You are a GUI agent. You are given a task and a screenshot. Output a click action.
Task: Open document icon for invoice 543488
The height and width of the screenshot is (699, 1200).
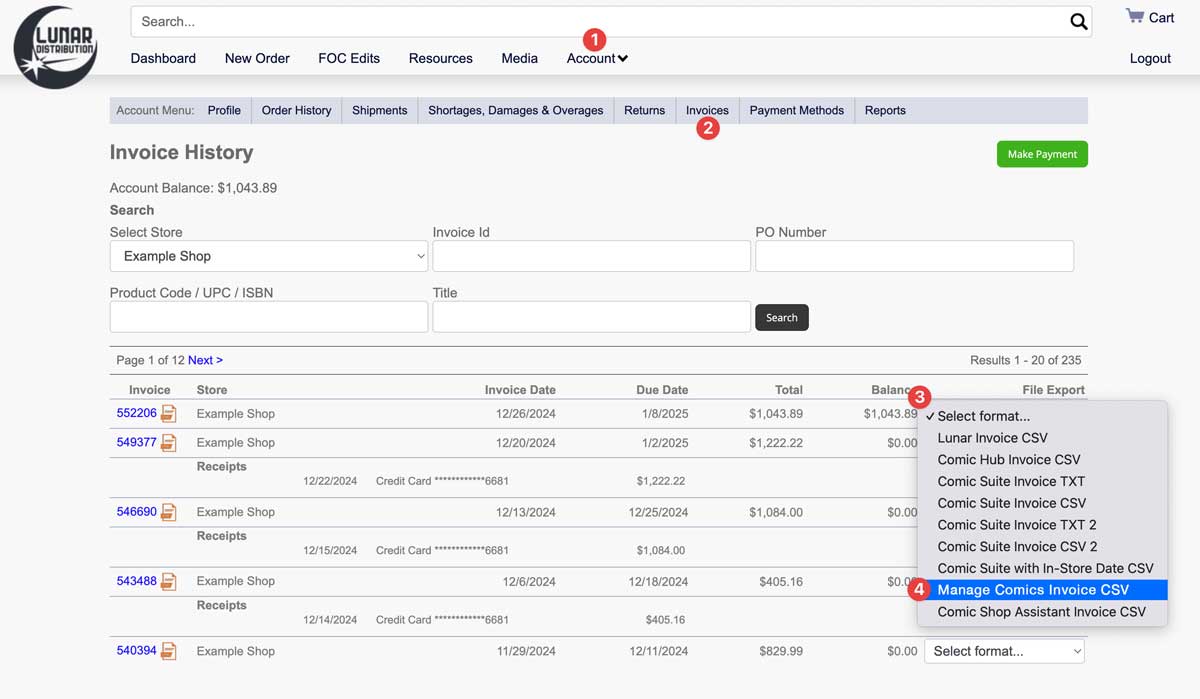169,581
